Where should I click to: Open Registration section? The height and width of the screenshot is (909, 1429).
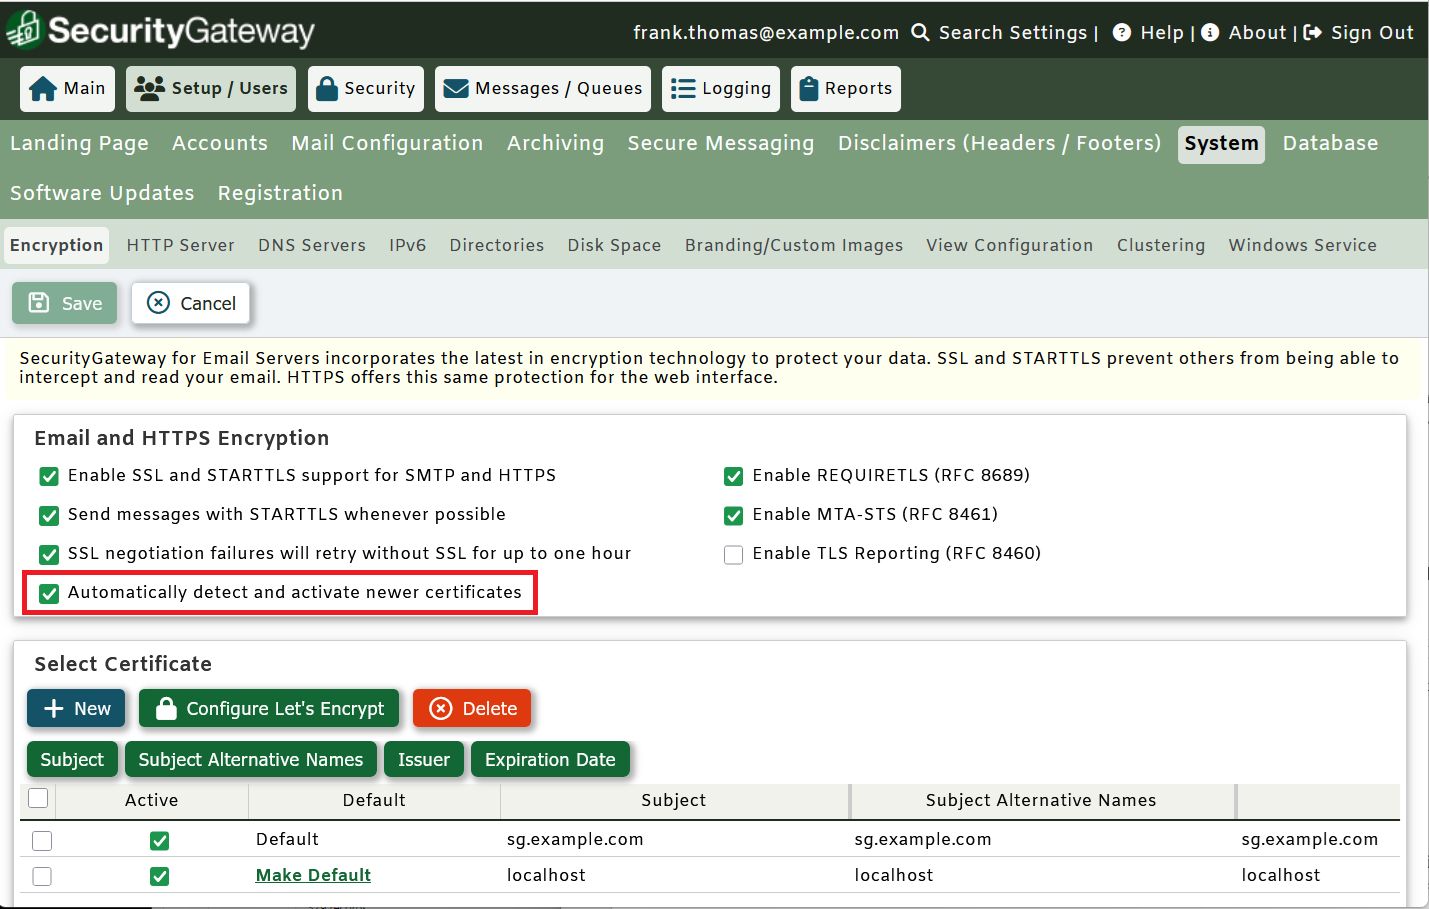tap(280, 194)
